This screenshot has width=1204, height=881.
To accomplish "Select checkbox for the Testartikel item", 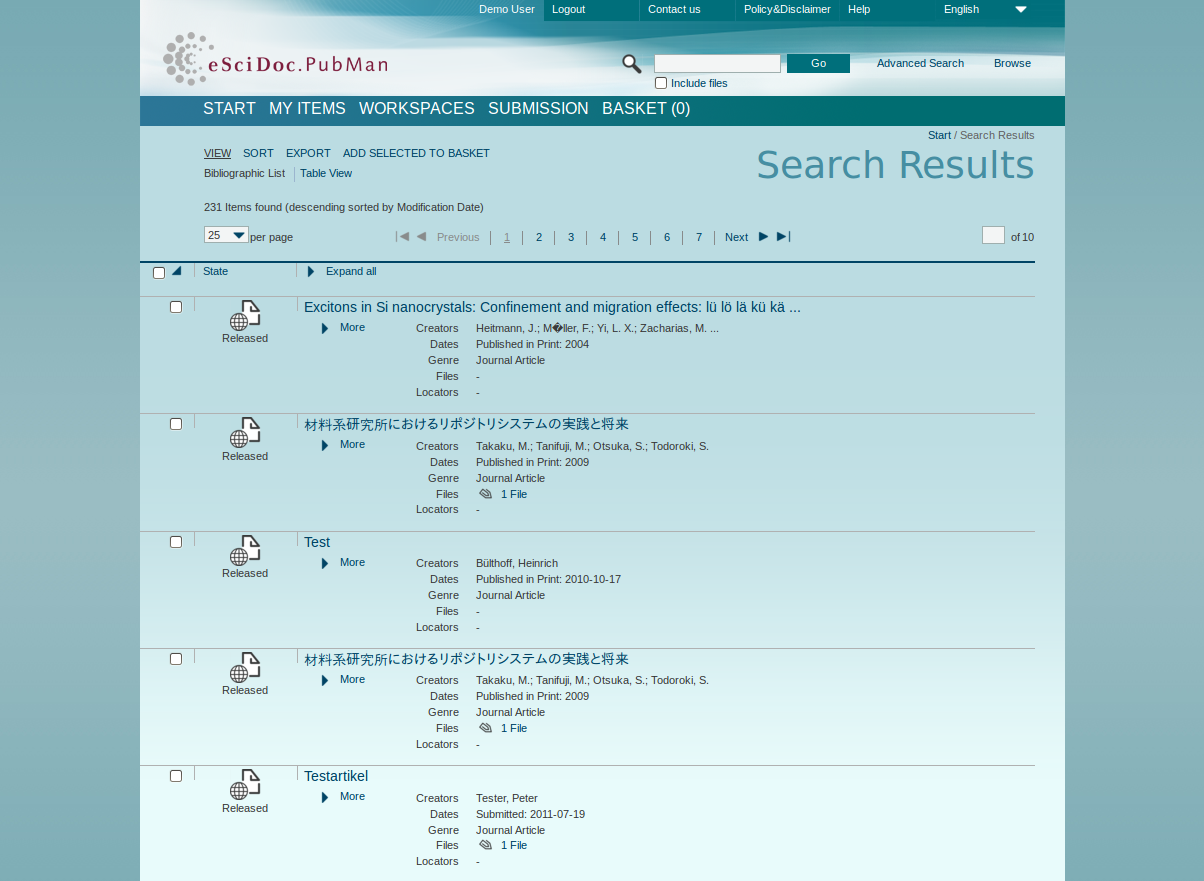I will [x=176, y=776].
